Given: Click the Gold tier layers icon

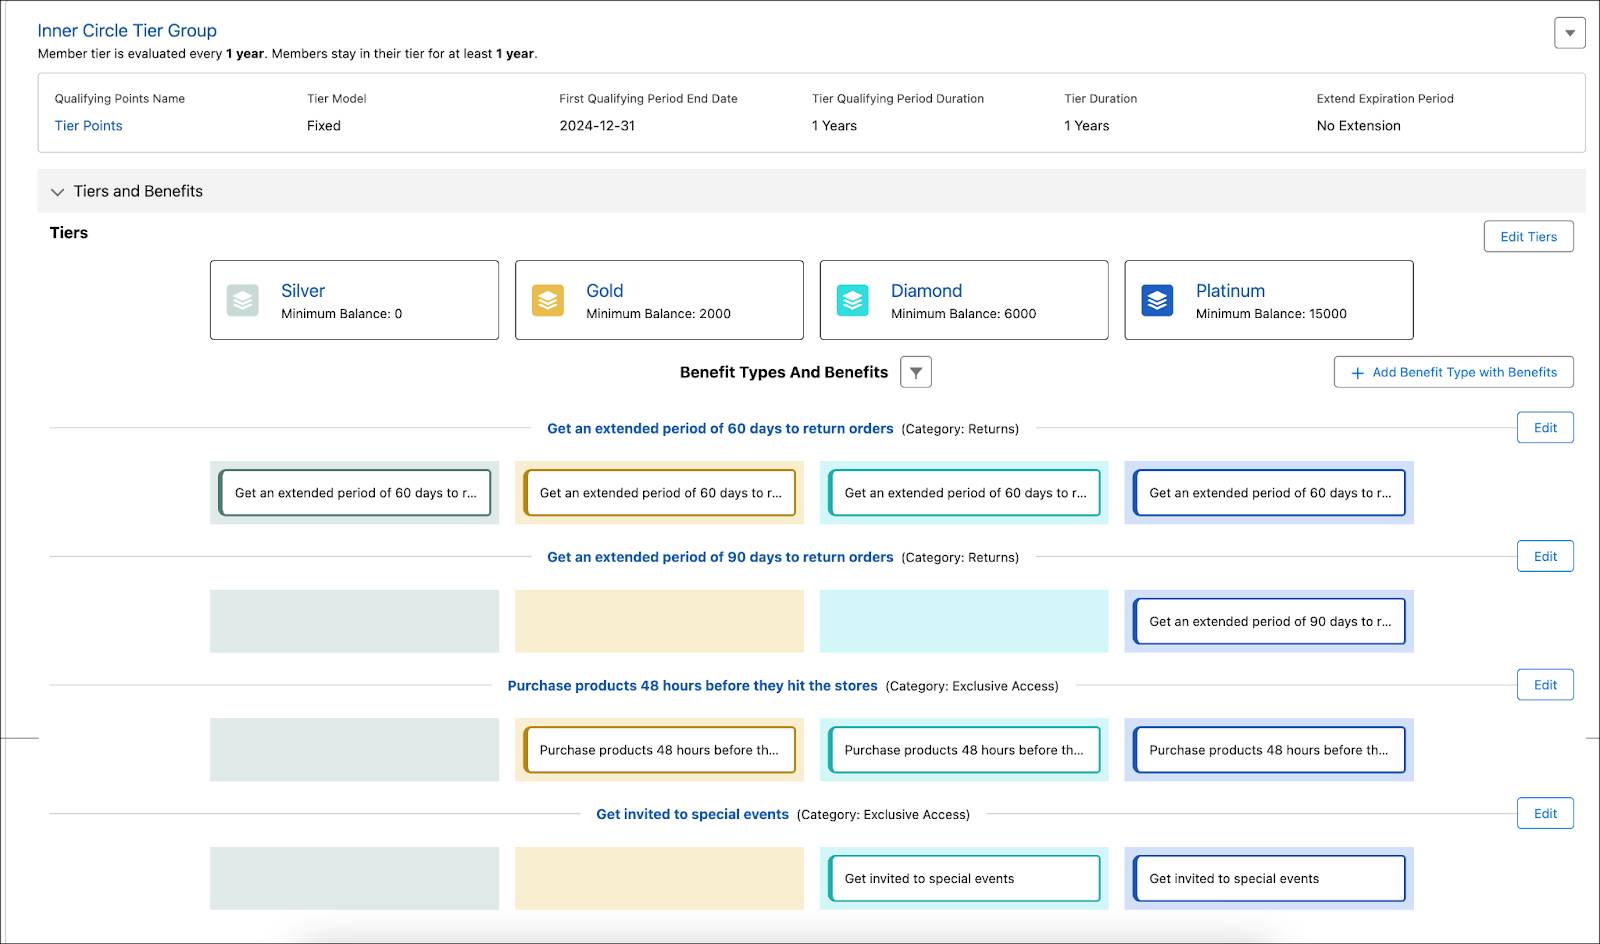Looking at the screenshot, I should coord(547,300).
